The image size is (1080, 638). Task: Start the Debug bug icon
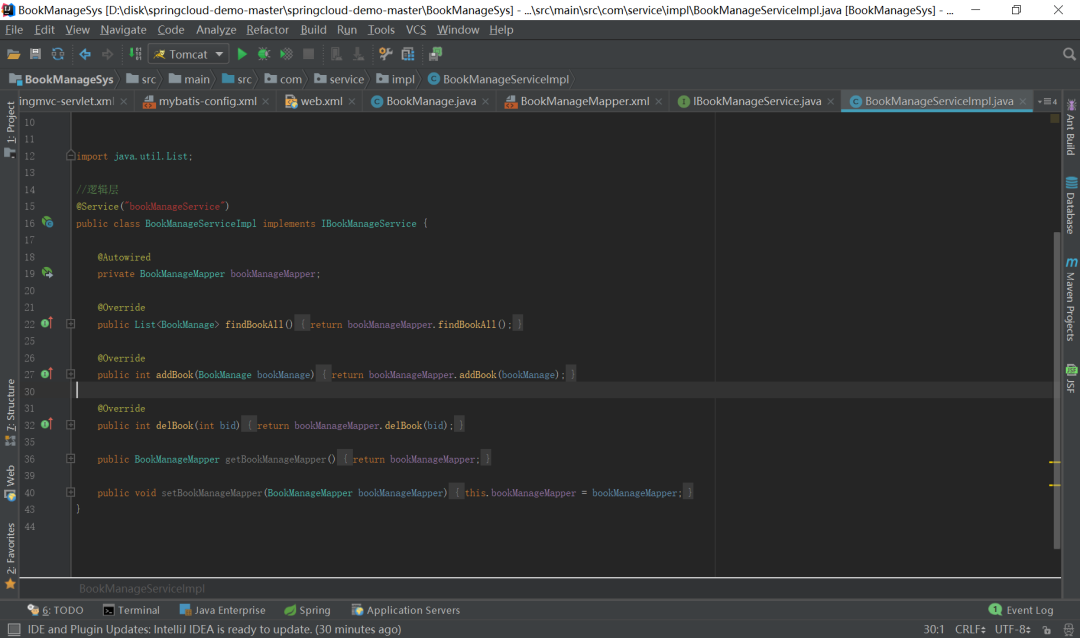tap(263, 54)
